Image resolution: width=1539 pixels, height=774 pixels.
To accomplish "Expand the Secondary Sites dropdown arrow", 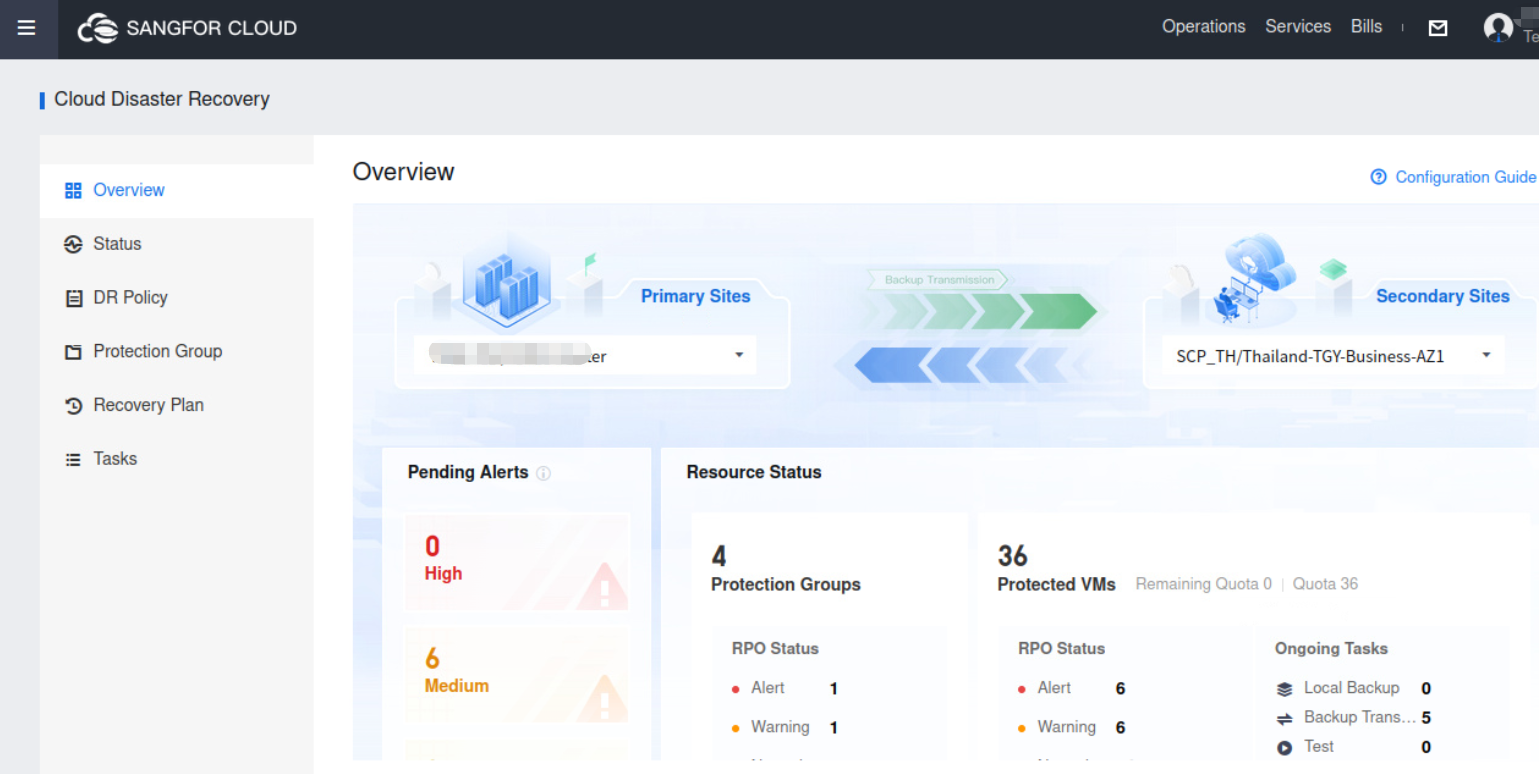I will [1487, 356].
